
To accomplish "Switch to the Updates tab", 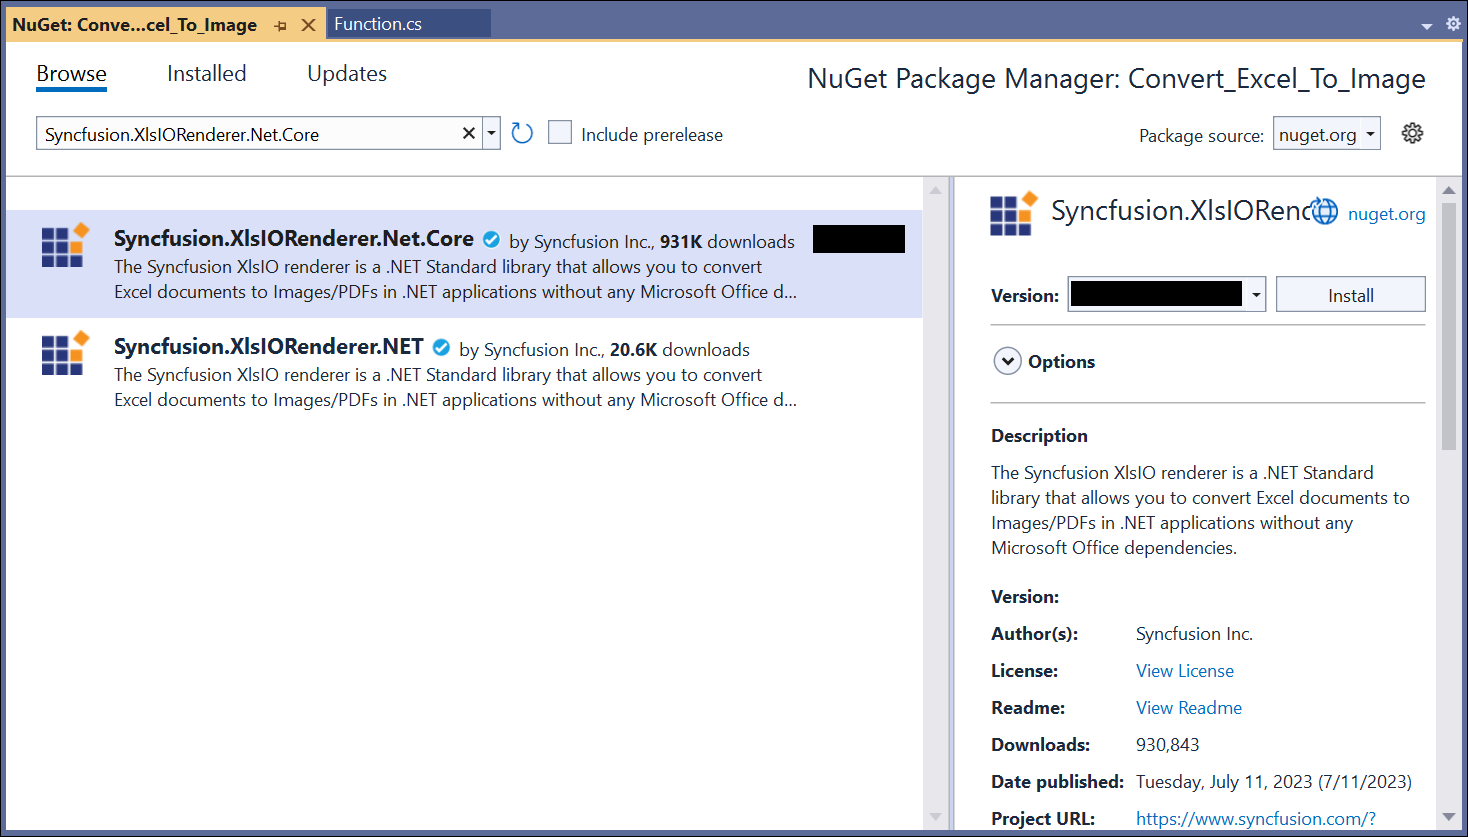I will [346, 74].
